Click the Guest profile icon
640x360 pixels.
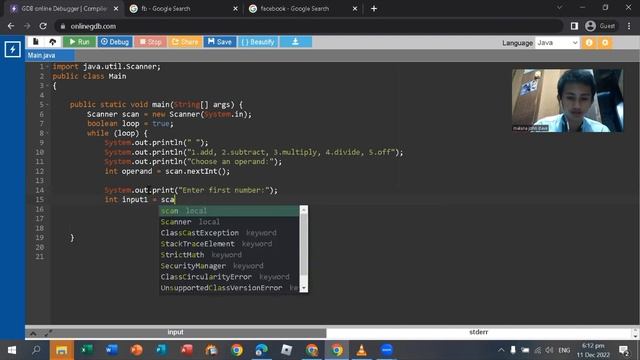600,26
